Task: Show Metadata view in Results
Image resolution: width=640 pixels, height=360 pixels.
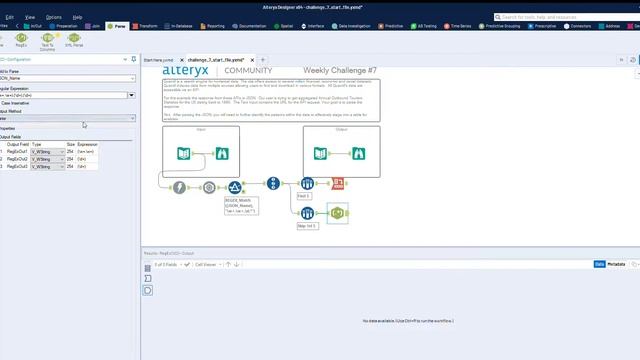Action: pyautogui.click(x=616, y=264)
